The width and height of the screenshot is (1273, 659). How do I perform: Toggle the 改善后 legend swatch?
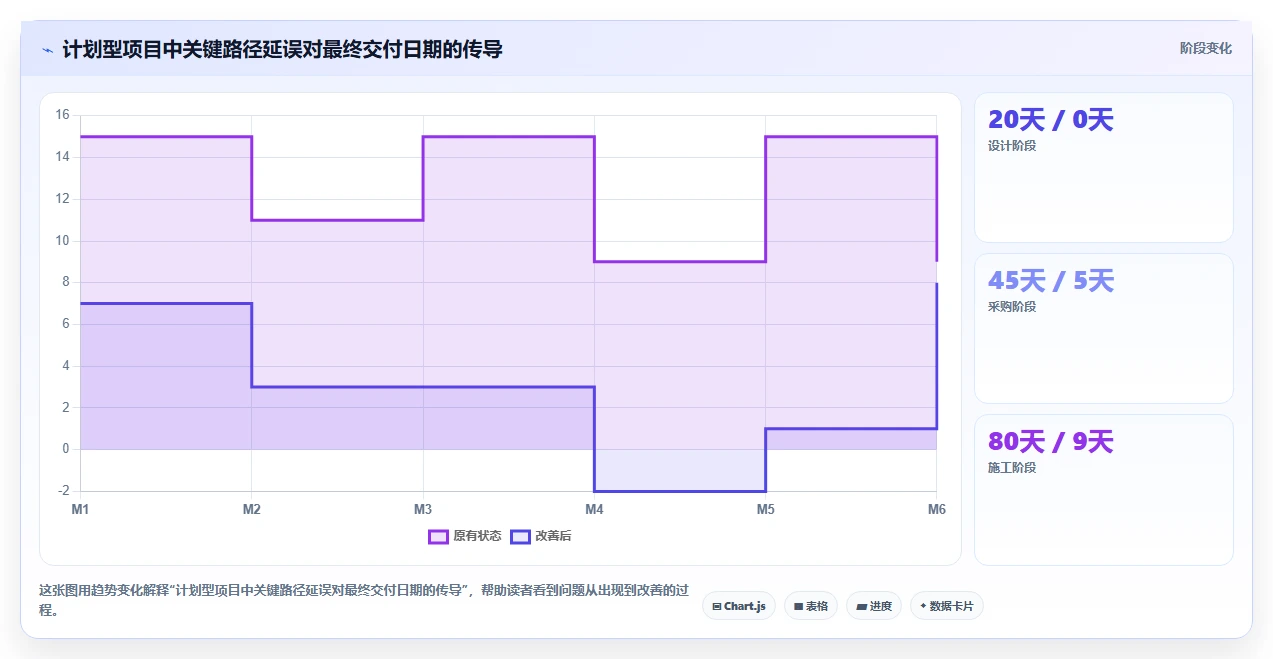(520, 536)
